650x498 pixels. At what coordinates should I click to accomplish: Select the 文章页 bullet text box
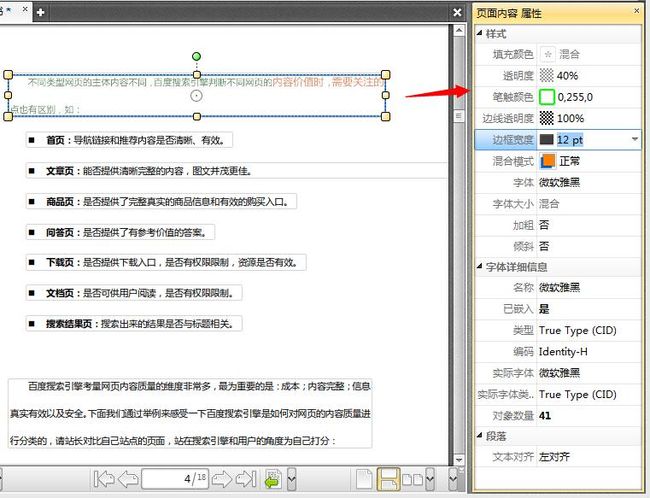pos(236,171)
